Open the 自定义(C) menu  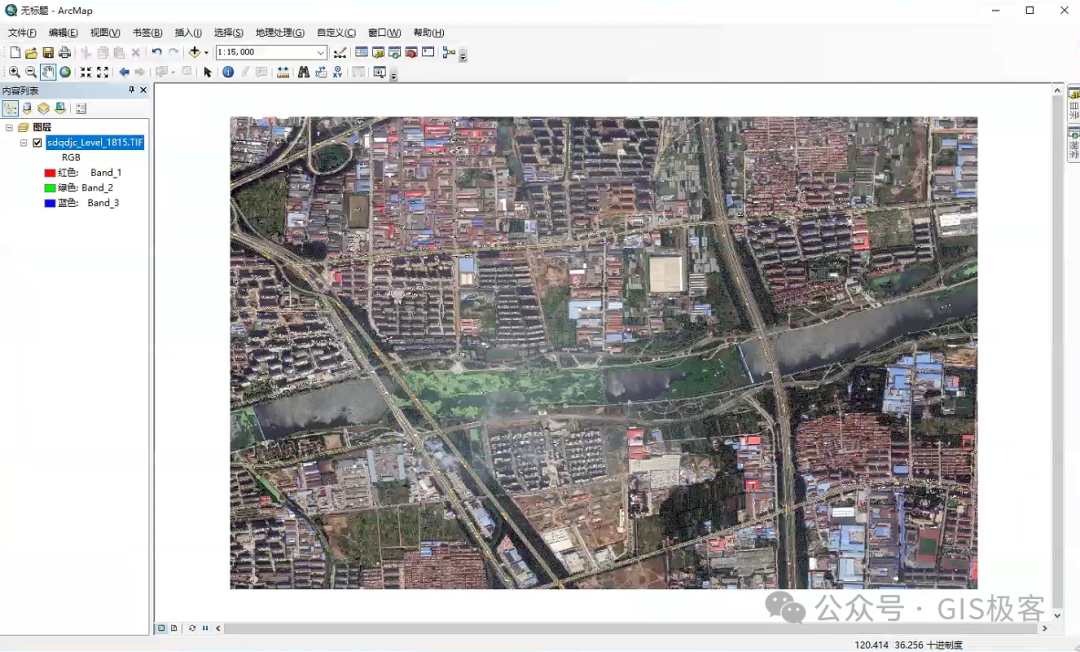click(x=336, y=32)
